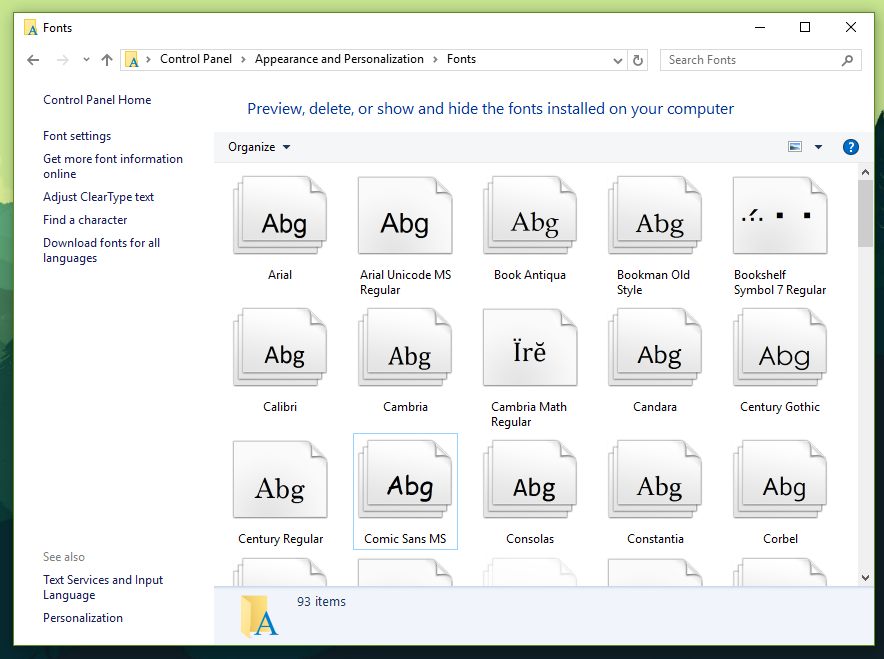884x659 pixels.
Task: Click the 93 items status text
Action: point(321,601)
